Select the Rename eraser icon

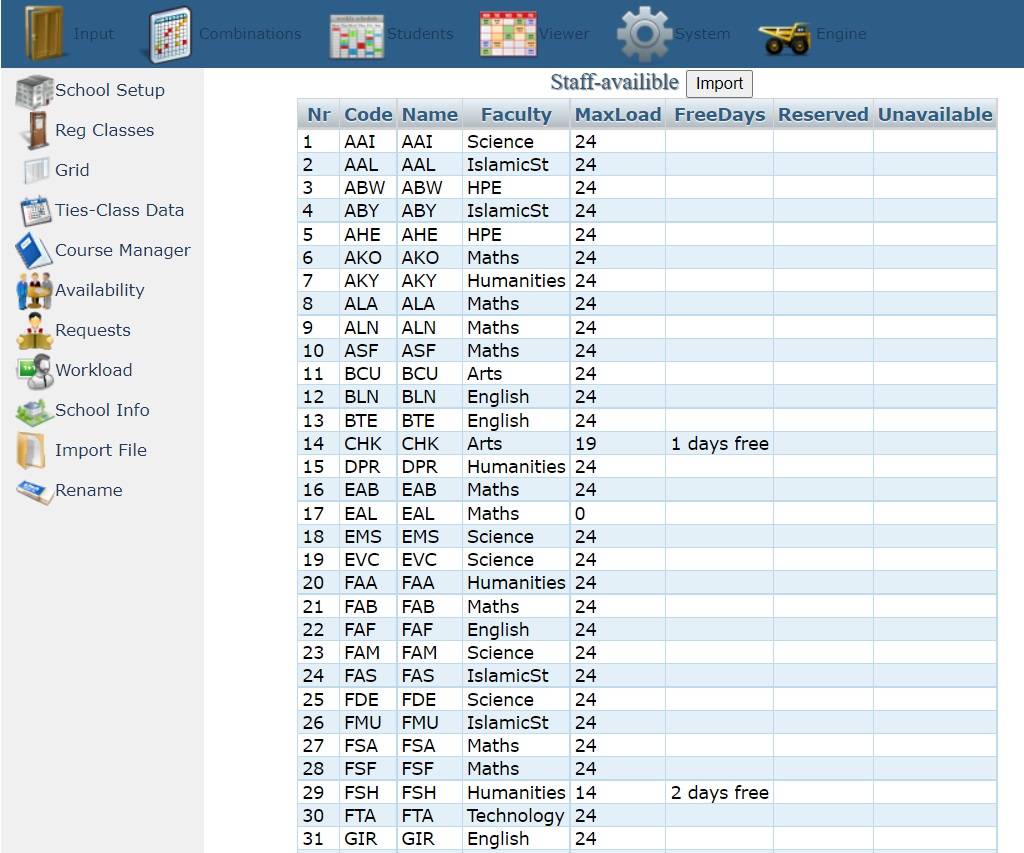(x=34, y=491)
